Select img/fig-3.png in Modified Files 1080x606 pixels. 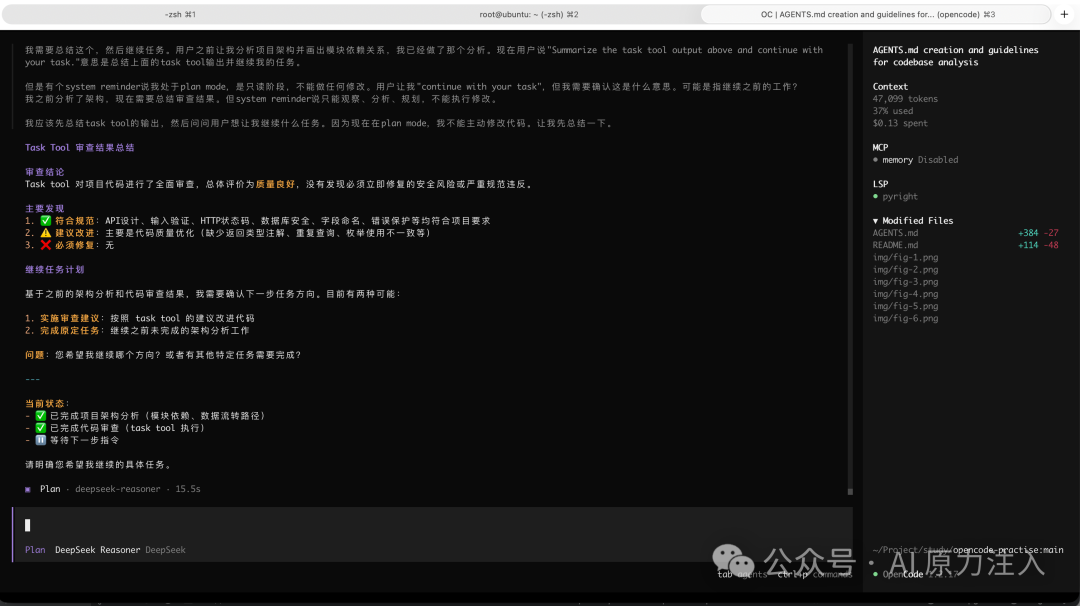905,282
